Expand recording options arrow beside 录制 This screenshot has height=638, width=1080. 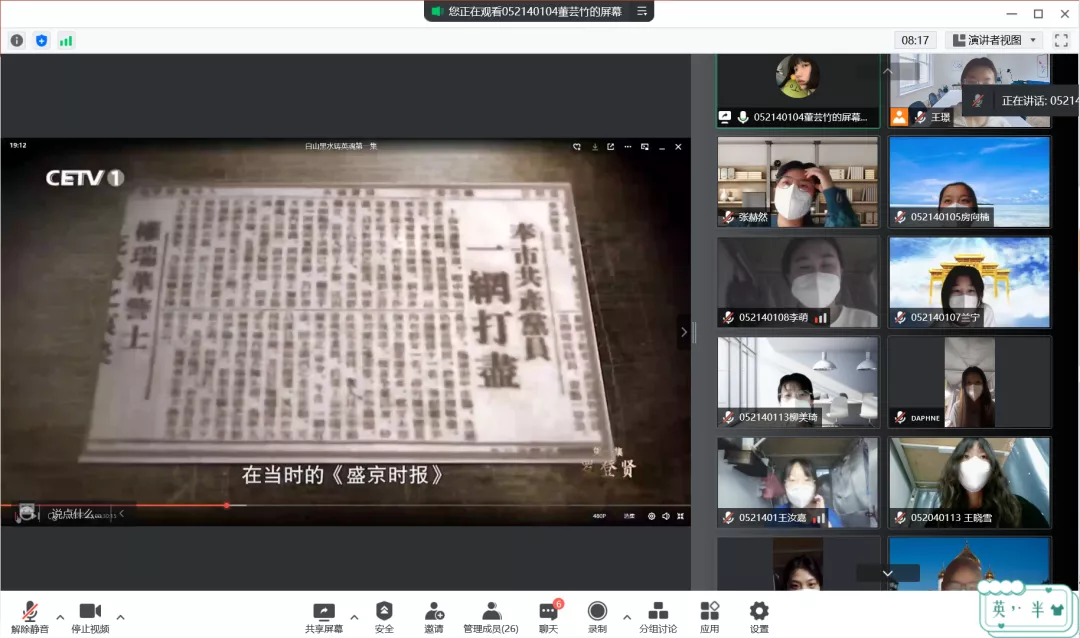627,617
